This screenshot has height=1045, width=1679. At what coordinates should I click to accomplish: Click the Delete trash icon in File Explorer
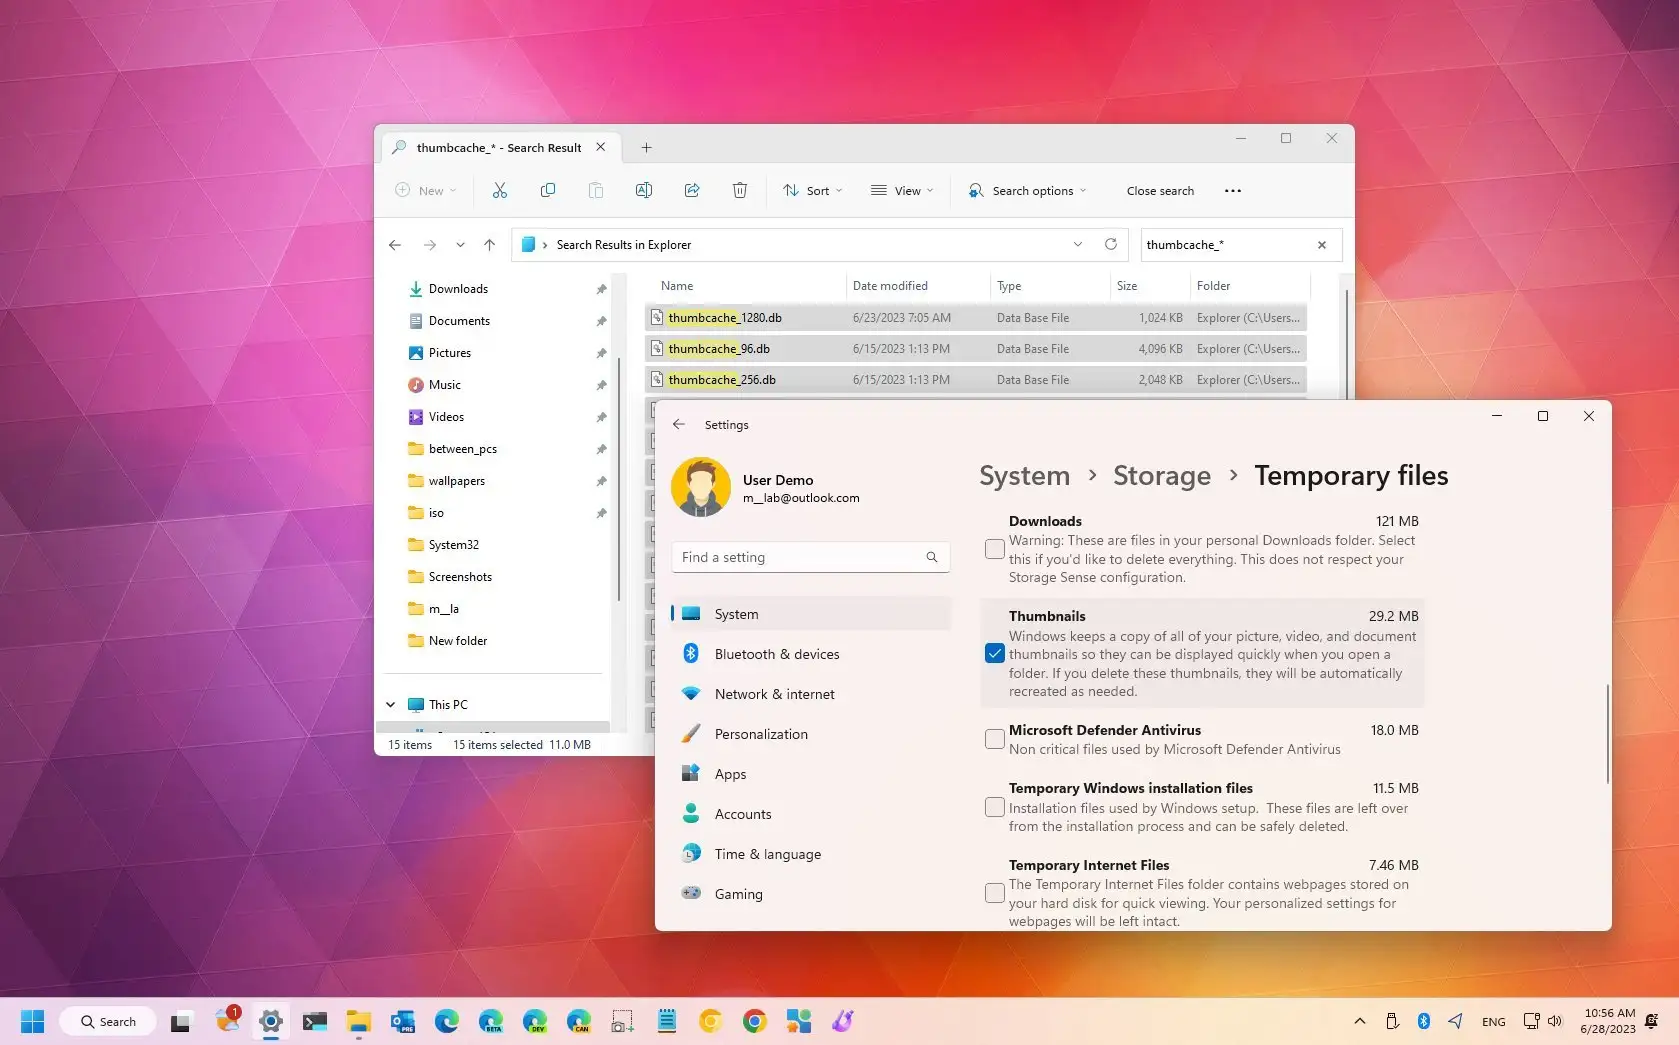click(740, 190)
